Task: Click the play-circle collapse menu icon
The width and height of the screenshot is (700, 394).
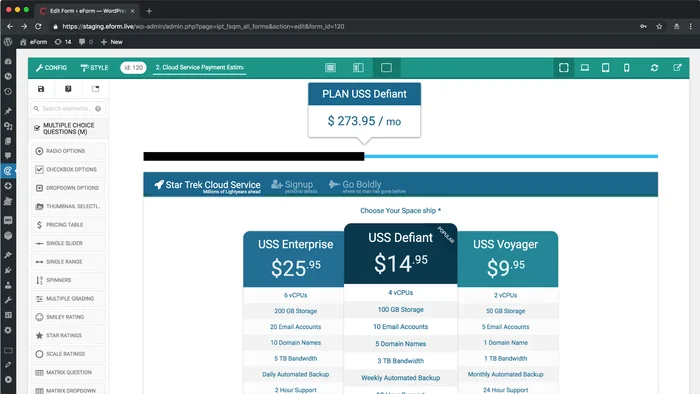Action: click(8, 379)
